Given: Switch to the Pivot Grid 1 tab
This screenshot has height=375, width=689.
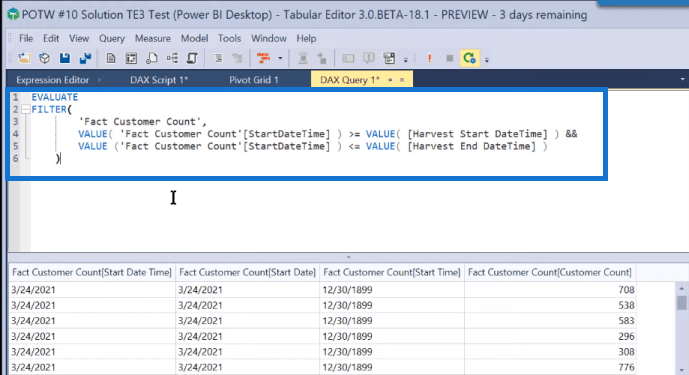Looking at the screenshot, I should [254, 80].
